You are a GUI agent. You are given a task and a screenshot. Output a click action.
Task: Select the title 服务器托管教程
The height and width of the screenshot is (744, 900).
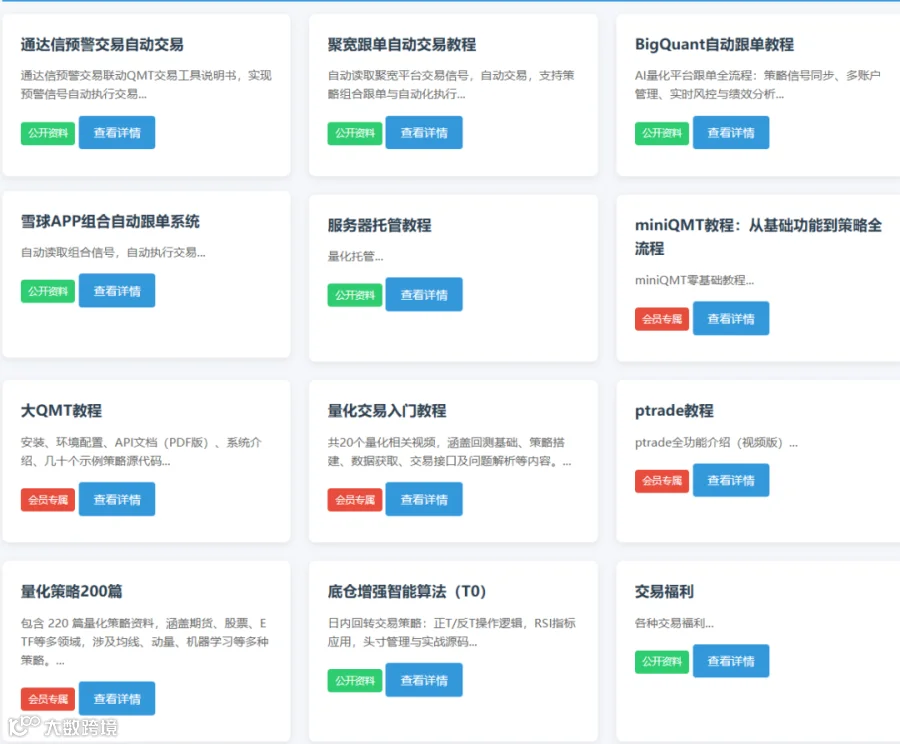pyautogui.click(x=379, y=226)
